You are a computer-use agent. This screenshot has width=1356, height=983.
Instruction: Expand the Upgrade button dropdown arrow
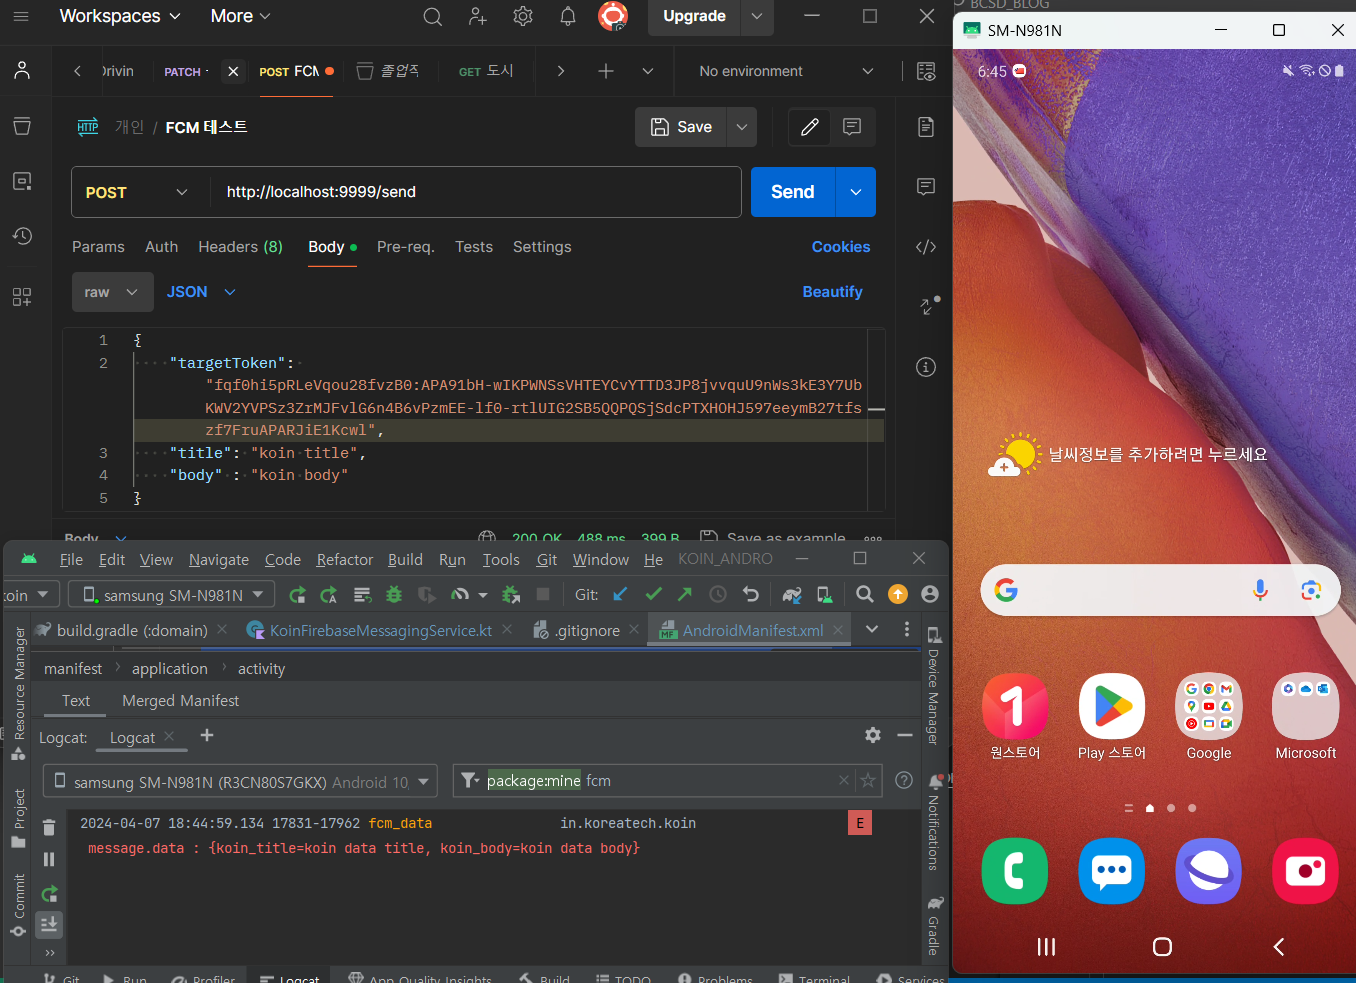(756, 16)
